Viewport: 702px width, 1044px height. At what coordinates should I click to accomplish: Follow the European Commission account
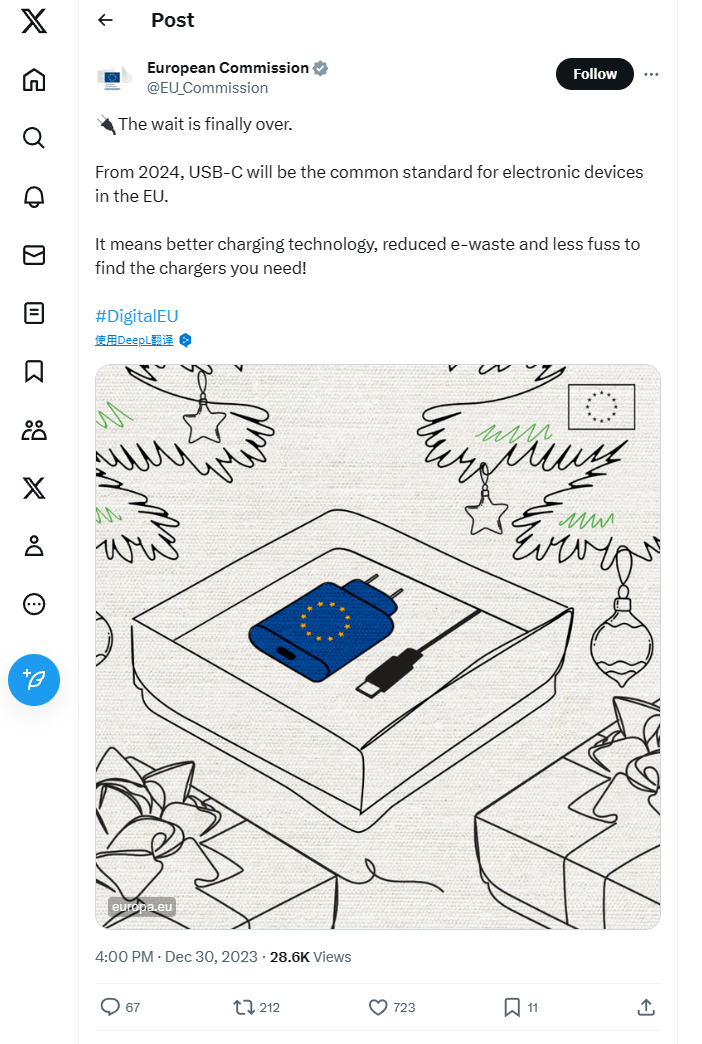pos(595,74)
